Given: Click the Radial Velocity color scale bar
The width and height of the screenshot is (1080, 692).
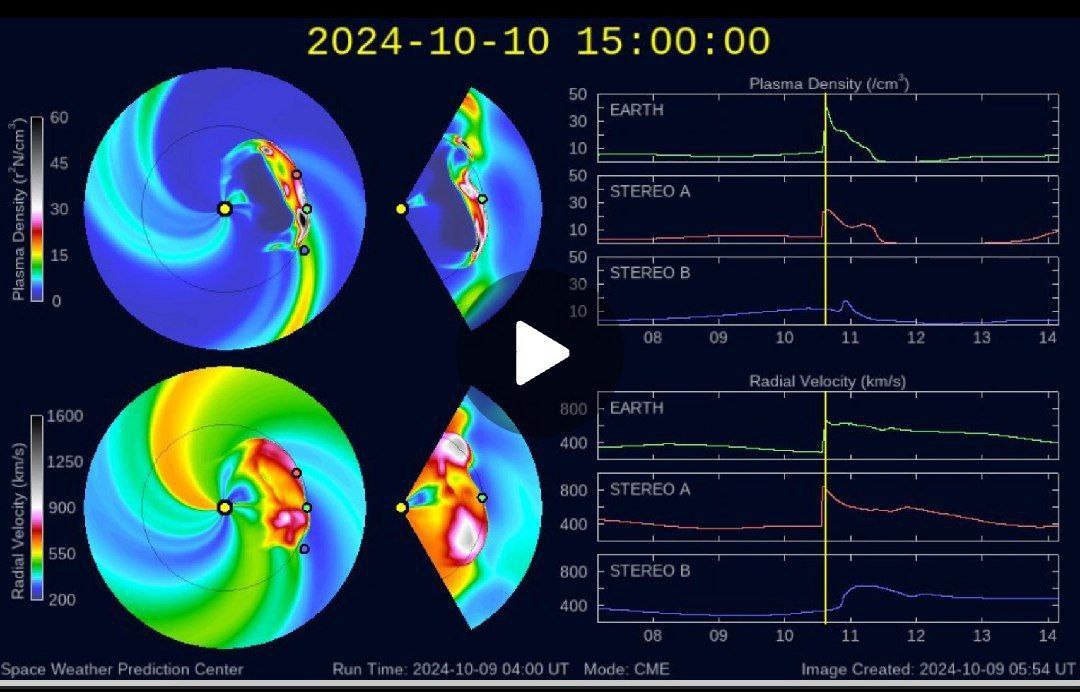Looking at the screenshot, I should pos(37,507).
